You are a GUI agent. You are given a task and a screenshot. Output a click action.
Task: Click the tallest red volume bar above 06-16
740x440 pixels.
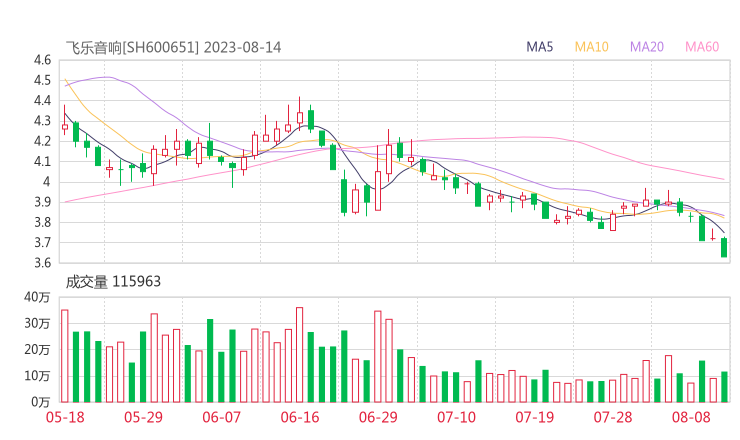300,355
